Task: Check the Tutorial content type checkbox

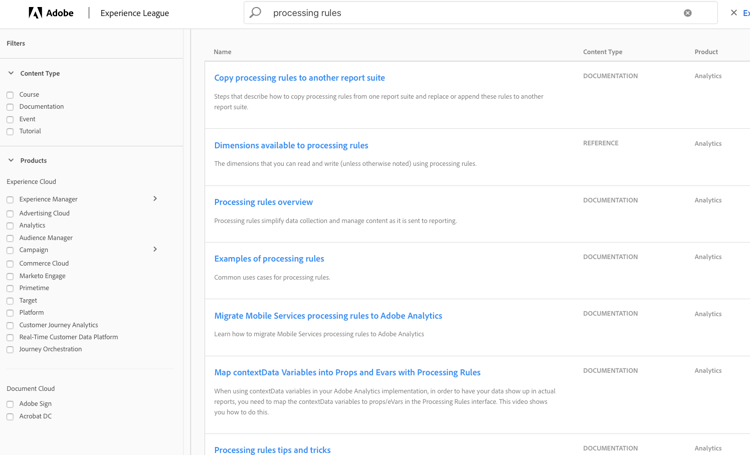Action: (x=10, y=131)
